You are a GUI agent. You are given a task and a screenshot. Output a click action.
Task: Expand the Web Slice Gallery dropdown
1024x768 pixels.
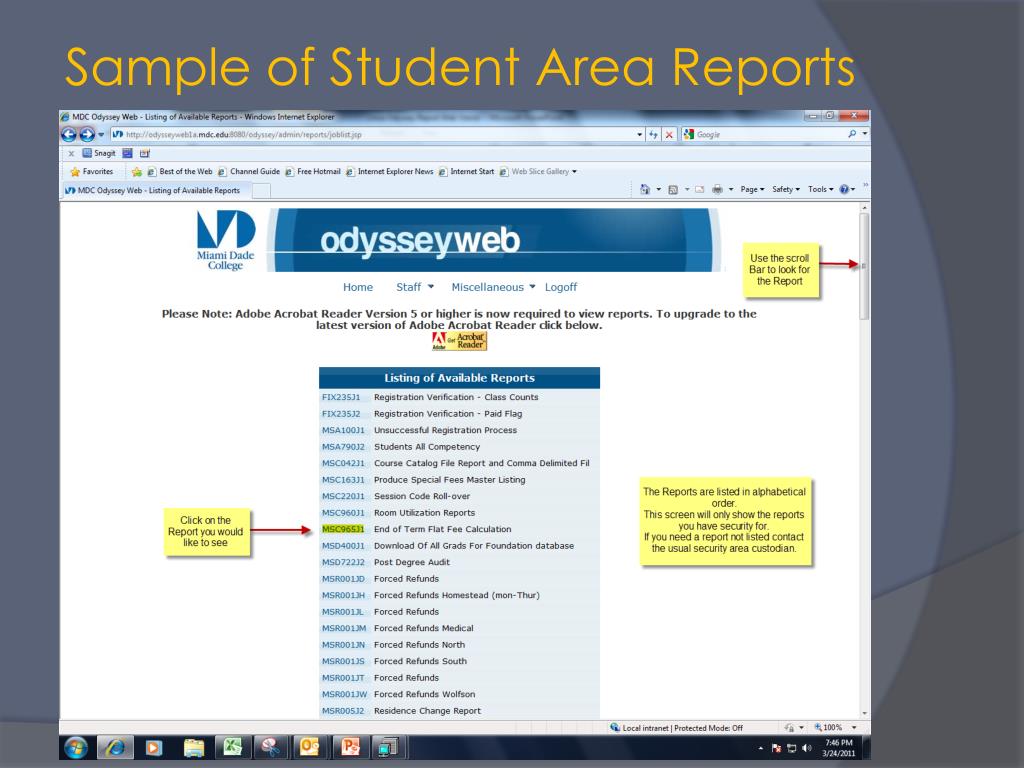point(574,172)
